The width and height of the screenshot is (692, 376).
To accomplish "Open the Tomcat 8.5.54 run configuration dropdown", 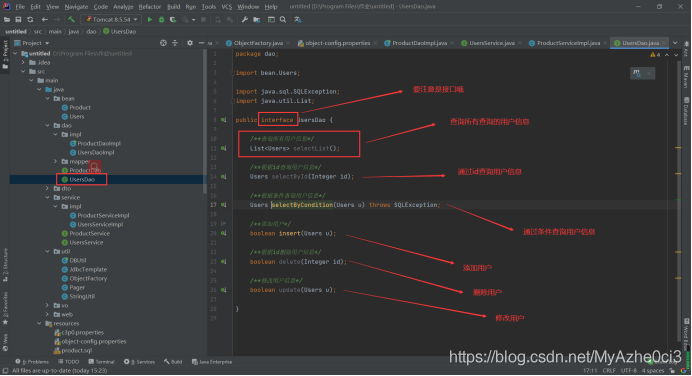I will coord(111,19).
